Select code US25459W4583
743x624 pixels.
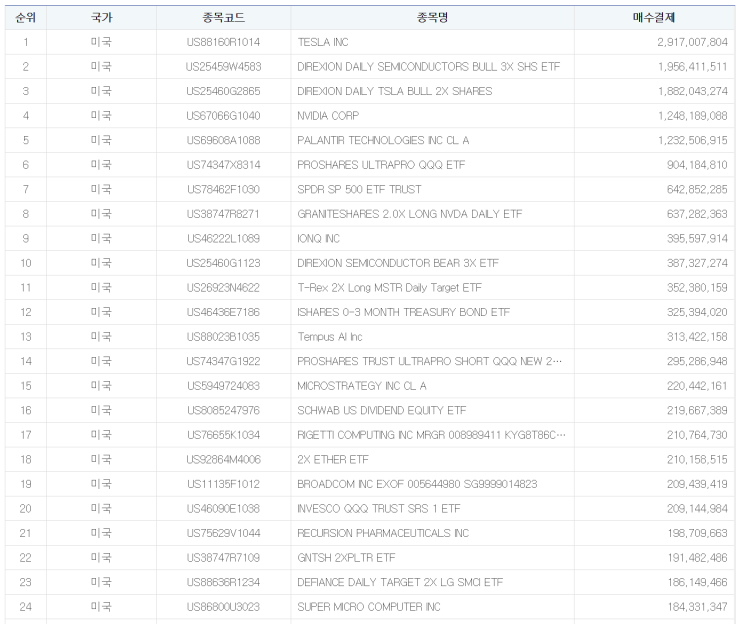pos(223,67)
